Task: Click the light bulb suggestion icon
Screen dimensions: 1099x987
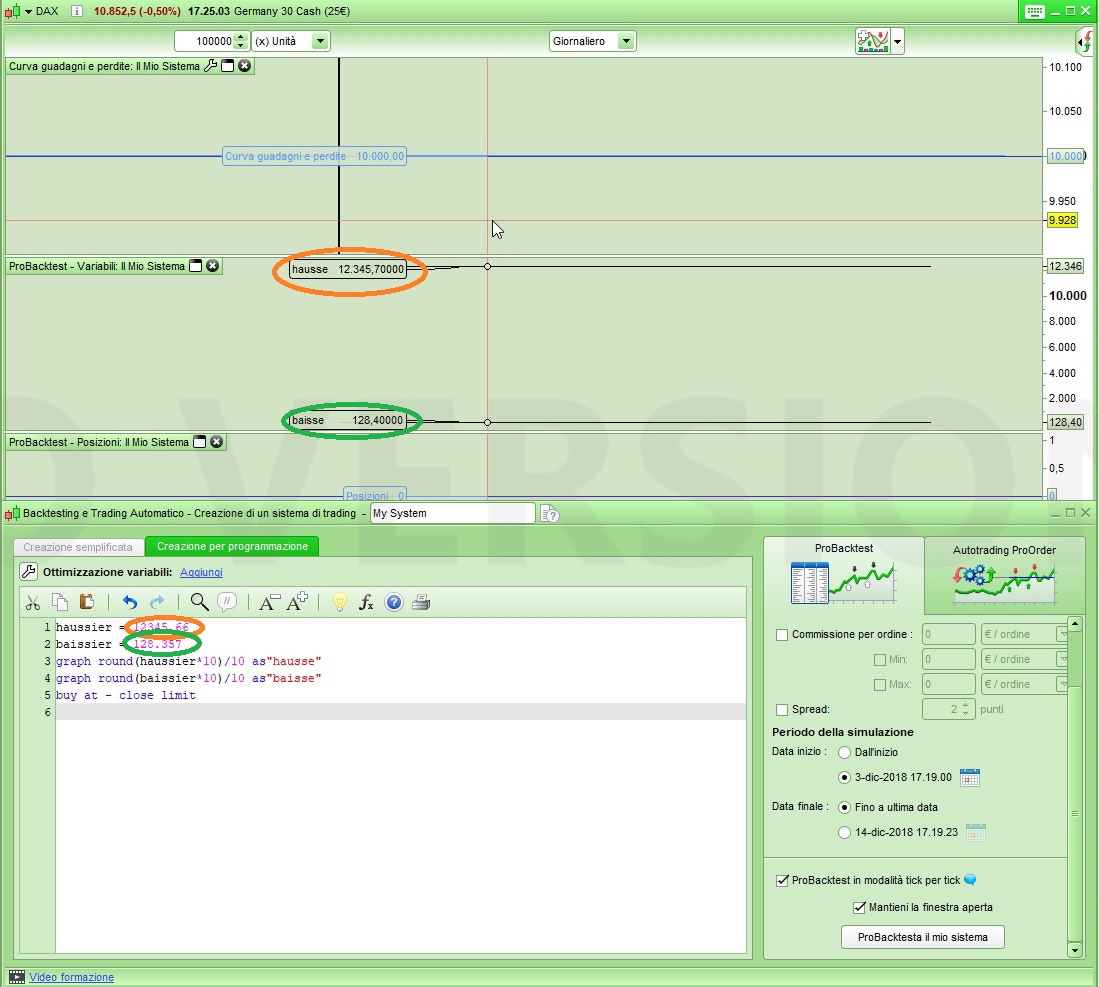Action: [x=340, y=602]
